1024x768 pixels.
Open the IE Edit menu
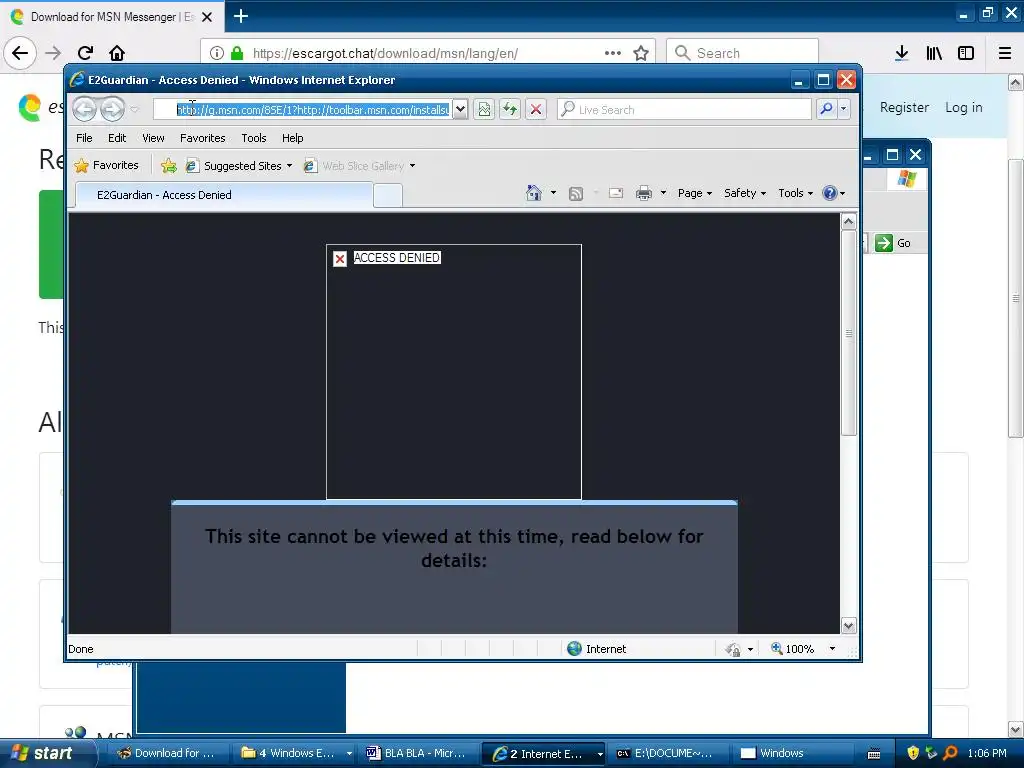coord(117,138)
